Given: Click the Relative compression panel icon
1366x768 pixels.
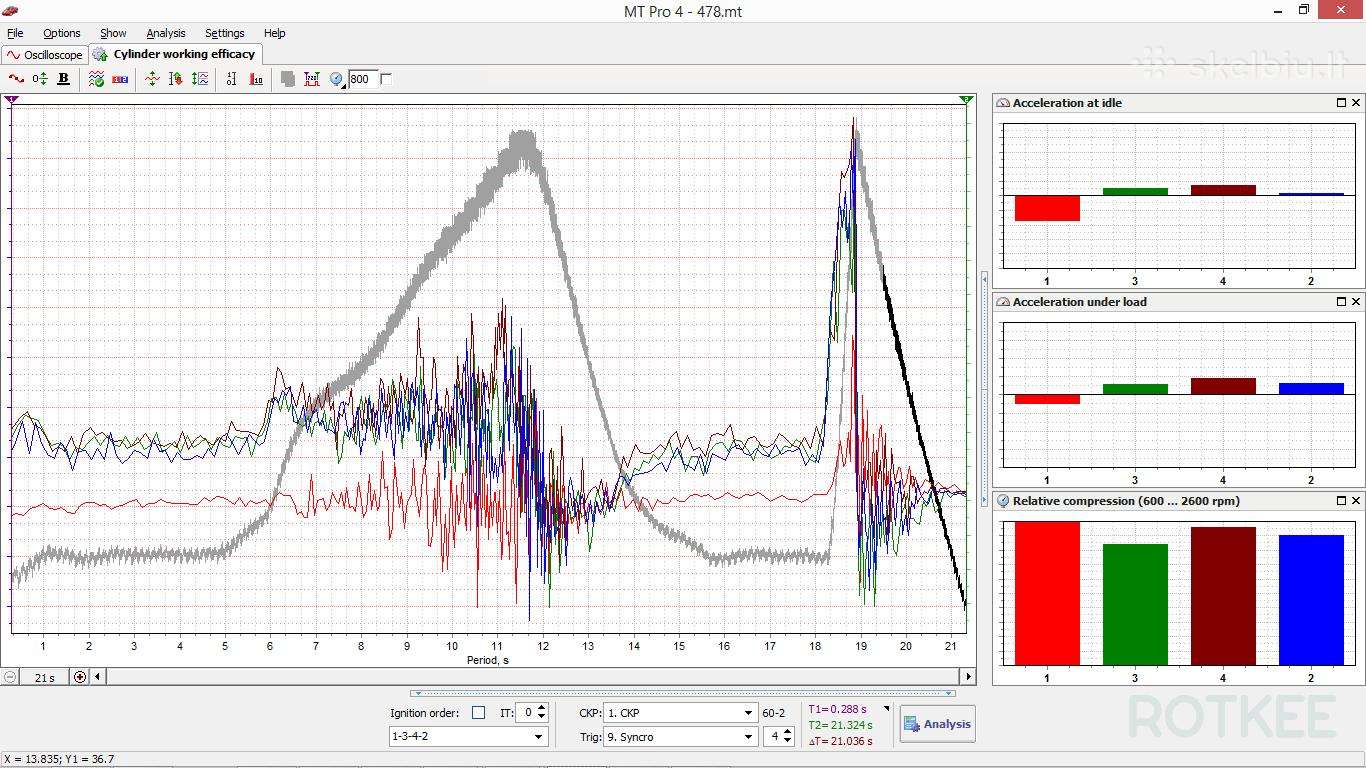Looking at the screenshot, I should pos(1003,500).
